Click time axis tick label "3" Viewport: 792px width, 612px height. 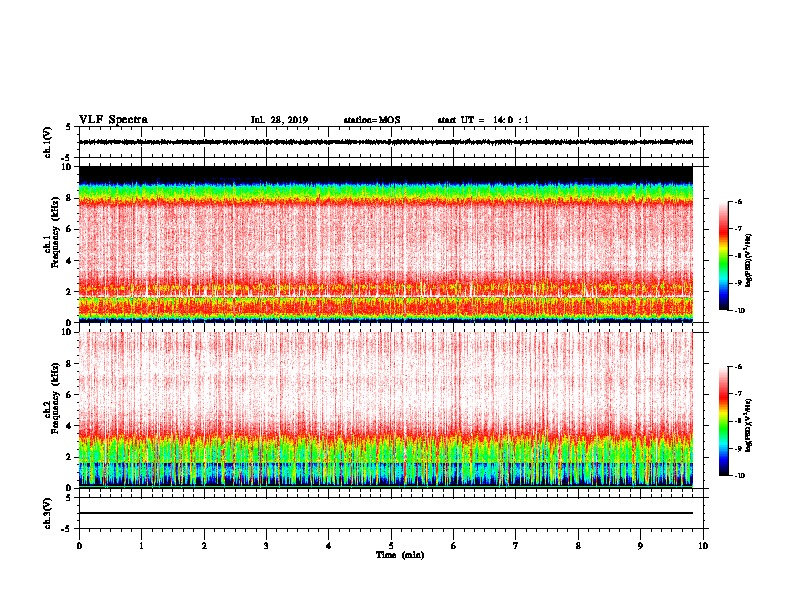click(266, 546)
